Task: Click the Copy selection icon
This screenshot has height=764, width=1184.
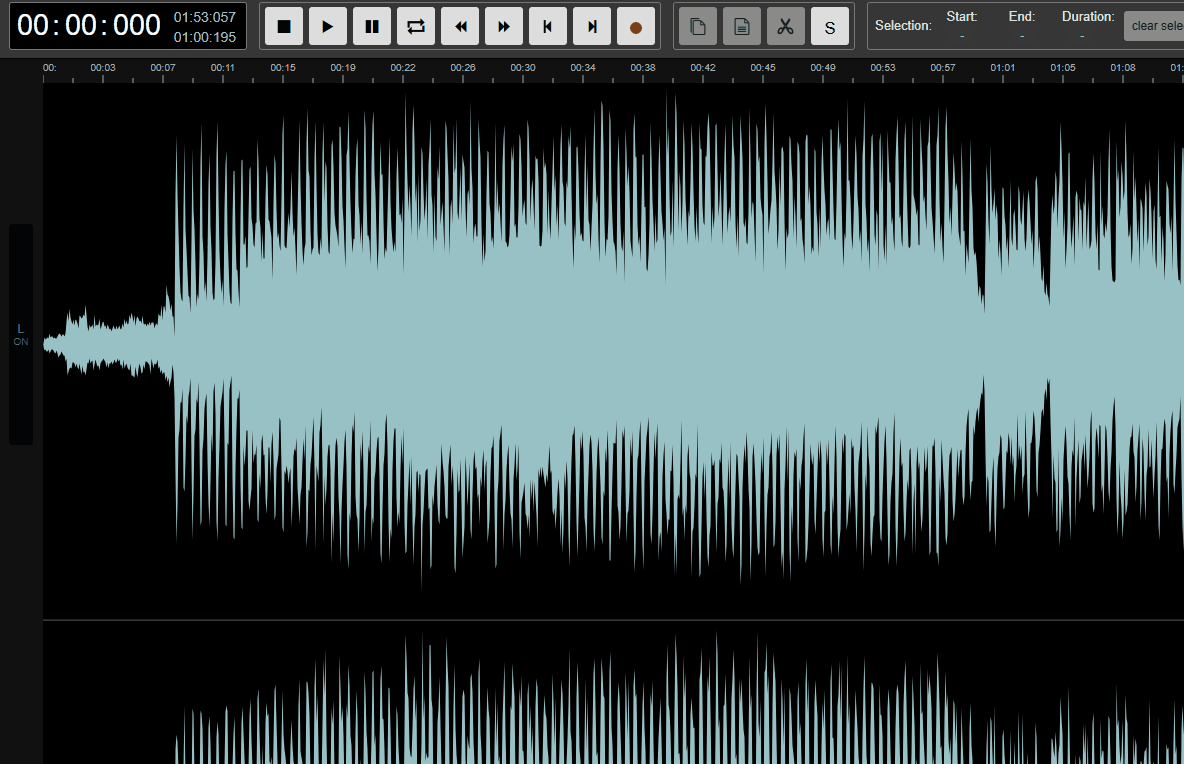Action: 698,26
